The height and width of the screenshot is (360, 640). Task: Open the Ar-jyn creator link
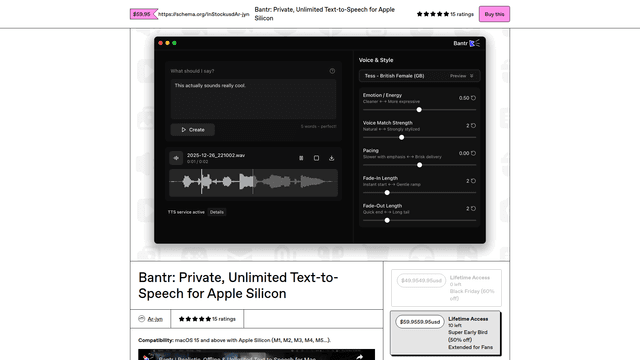[x=155, y=319]
